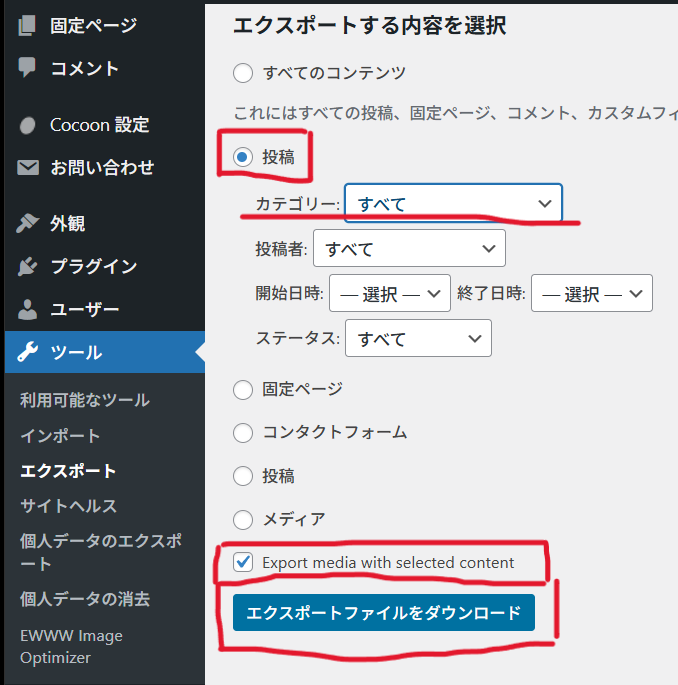The height and width of the screenshot is (685, 678).
Task: Open the 投稿者 dropdown list
Action: coord(409,248)
